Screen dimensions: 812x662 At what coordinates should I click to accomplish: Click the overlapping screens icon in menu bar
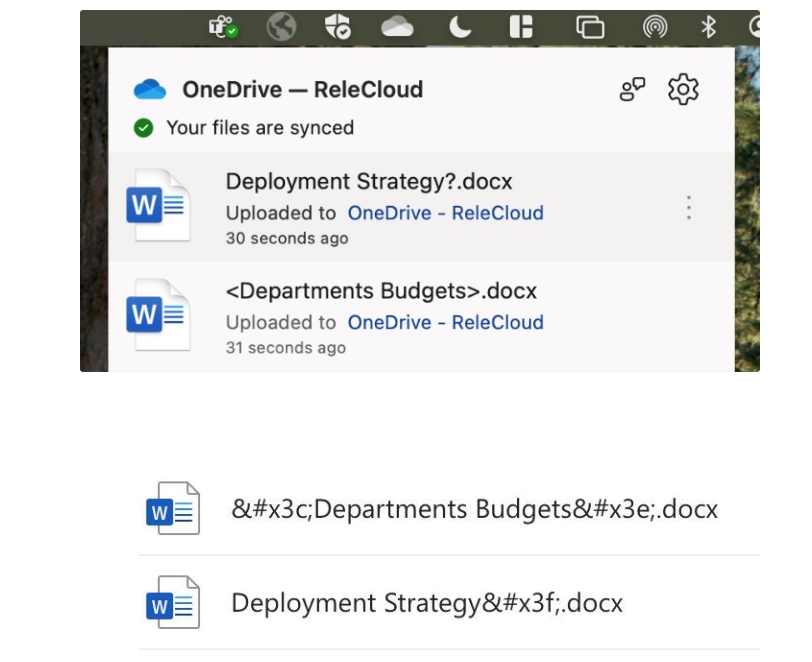click(591, 29)
